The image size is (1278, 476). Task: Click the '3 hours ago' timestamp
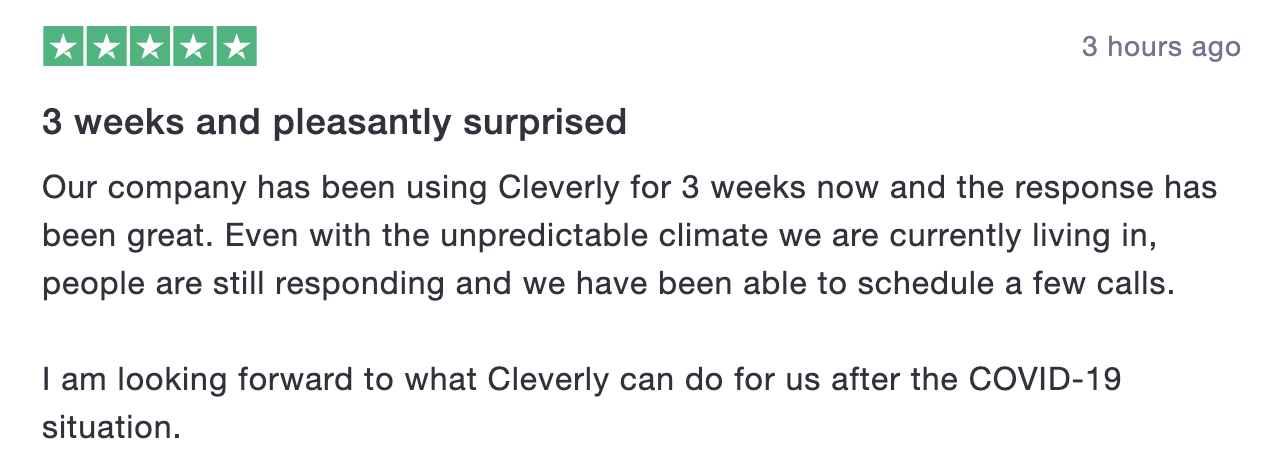point(1161,47)
